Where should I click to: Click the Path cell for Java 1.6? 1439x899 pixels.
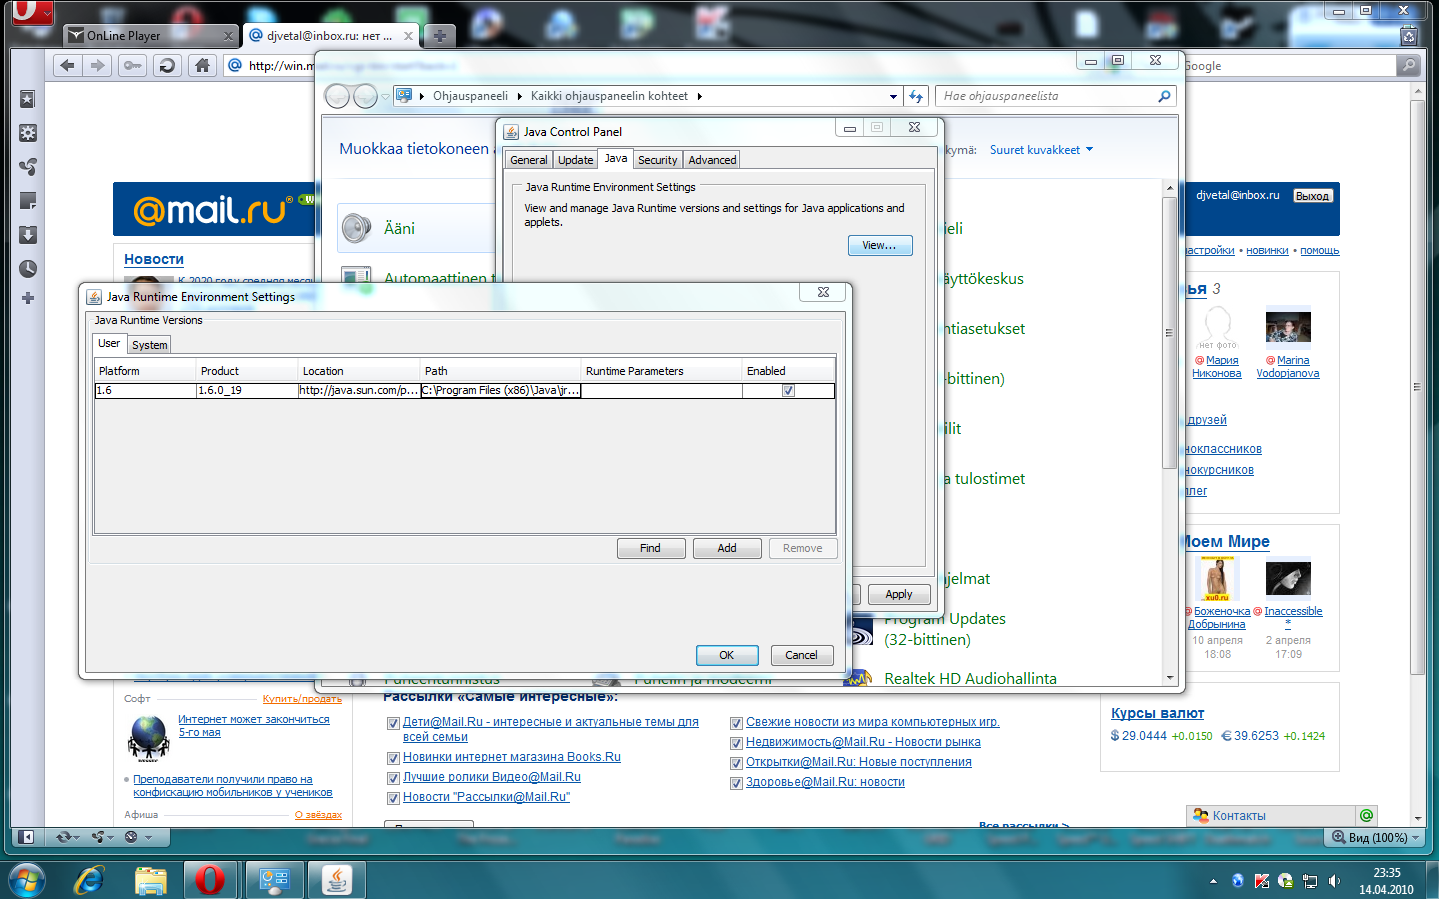pyautogui.click(x=501, y=391)
